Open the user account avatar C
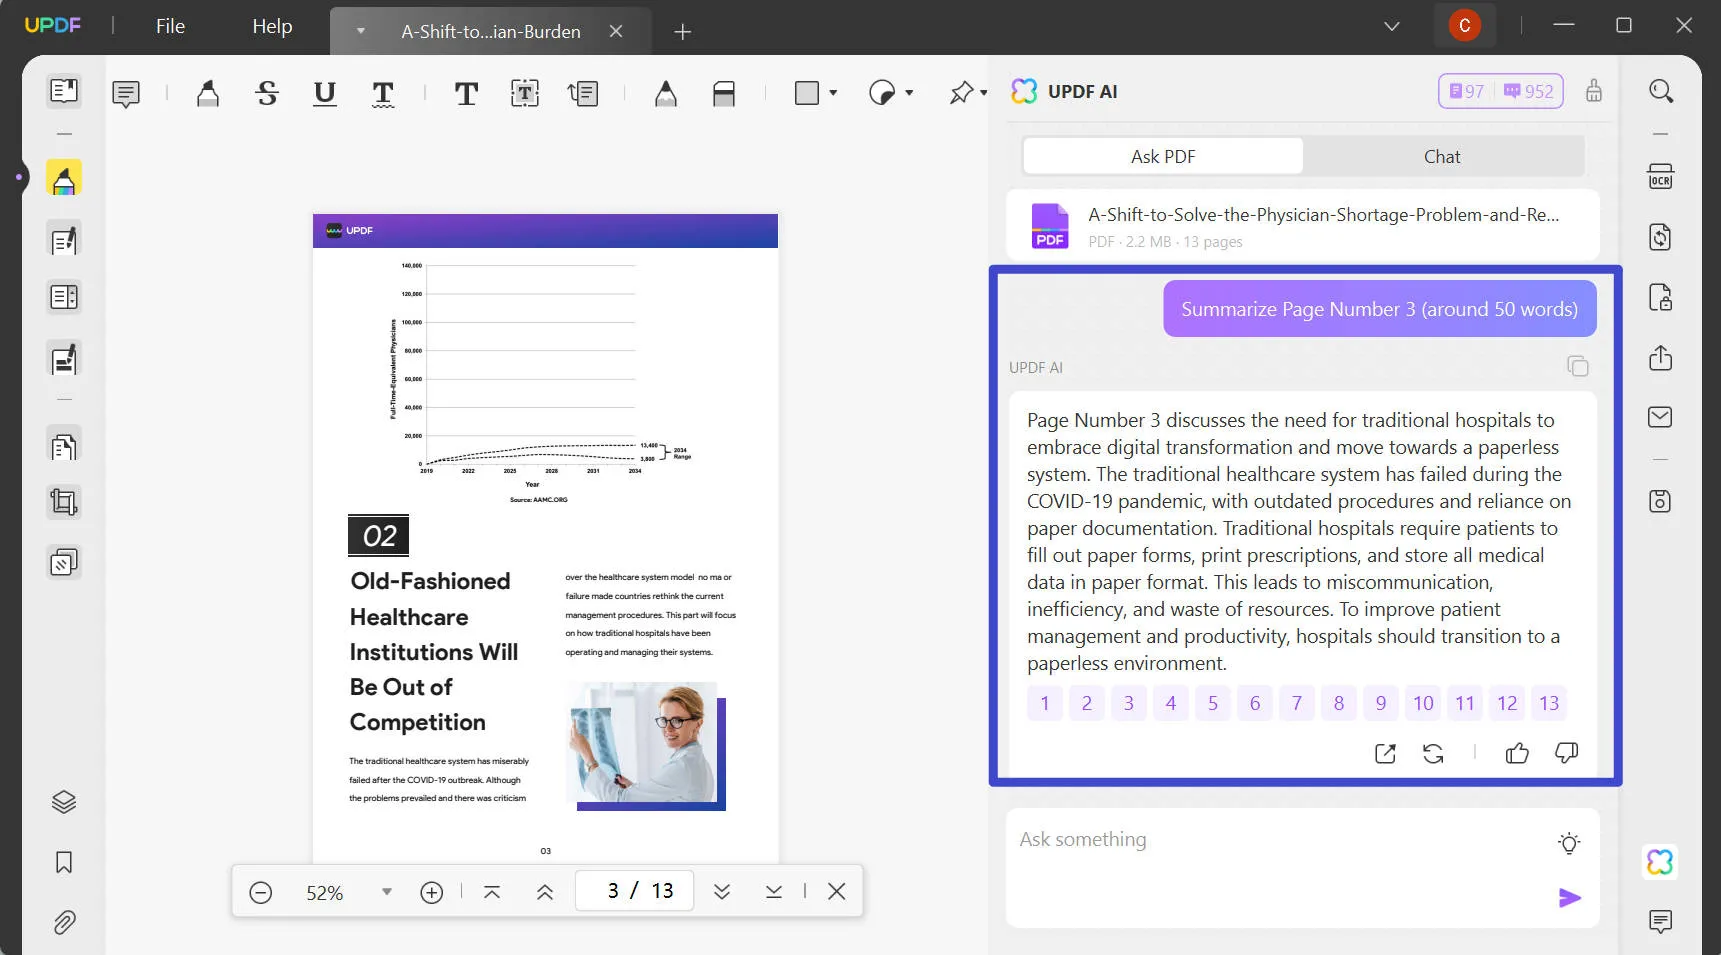This screenshot has height=955, width=1721. point(1465,26)
